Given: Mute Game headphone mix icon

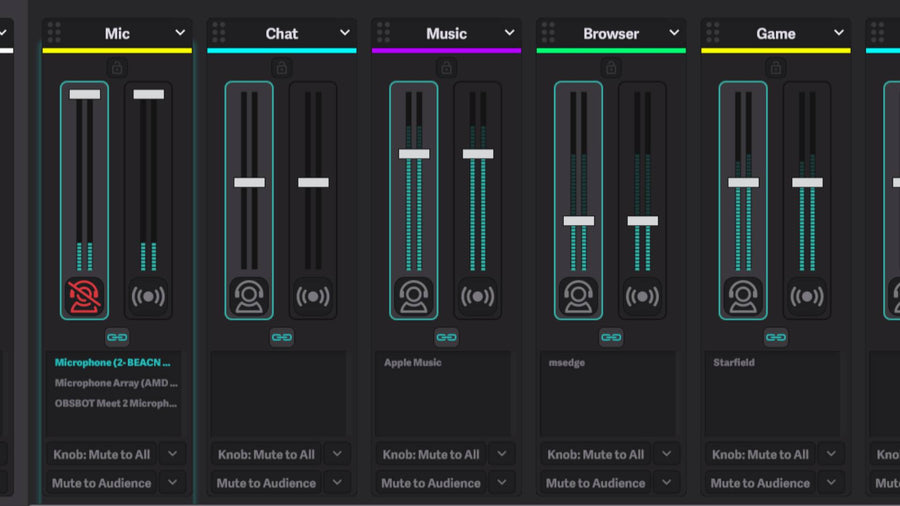Looking at the screenshot, I should tap(743, 297).
